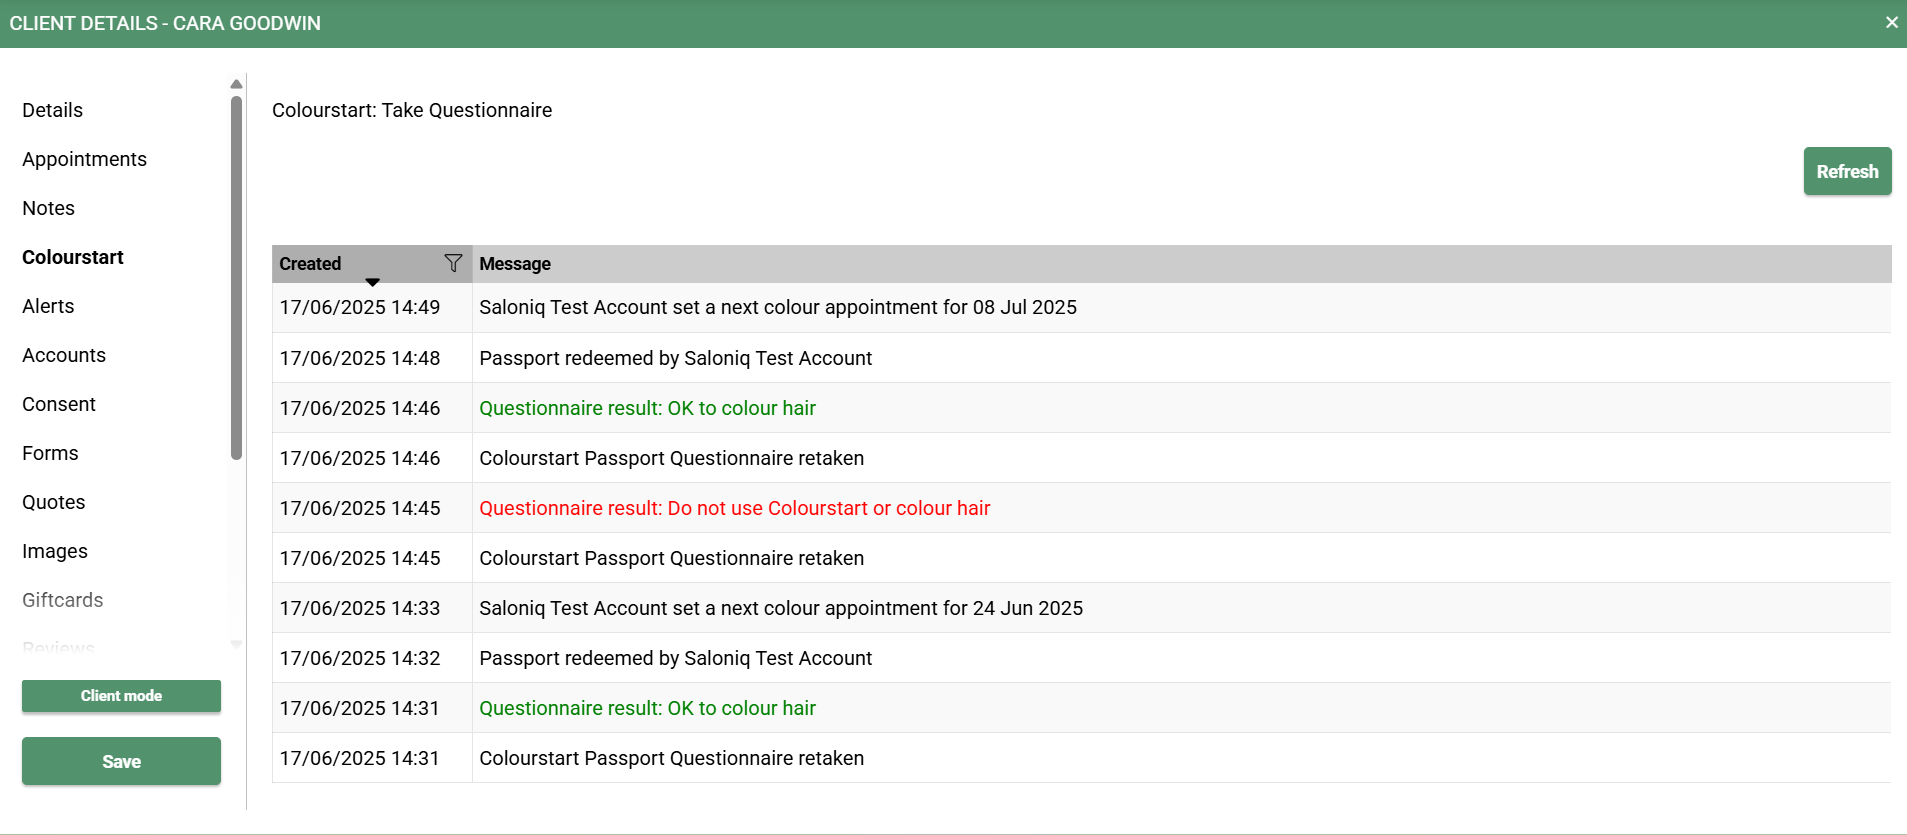Open the Quotes section
This screenshot has width=1907, height=835.
[54, 502]
